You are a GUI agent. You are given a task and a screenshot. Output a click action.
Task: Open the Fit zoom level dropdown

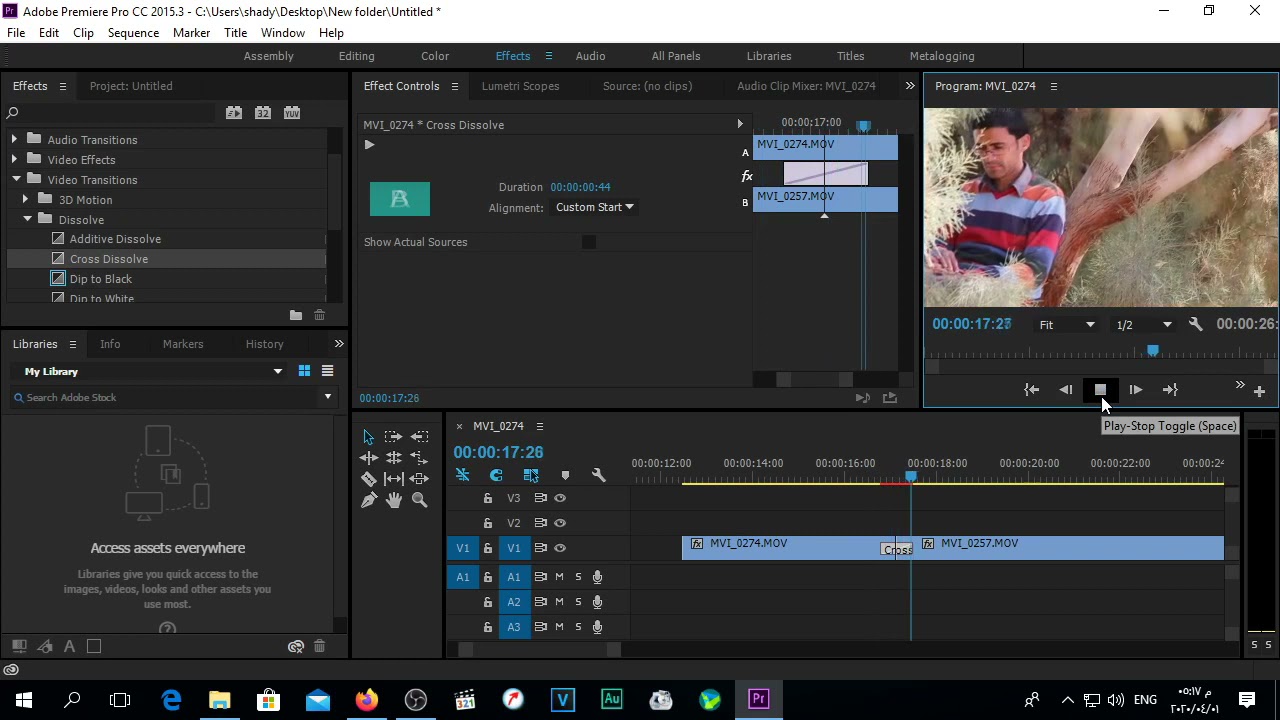(1067, 325)
